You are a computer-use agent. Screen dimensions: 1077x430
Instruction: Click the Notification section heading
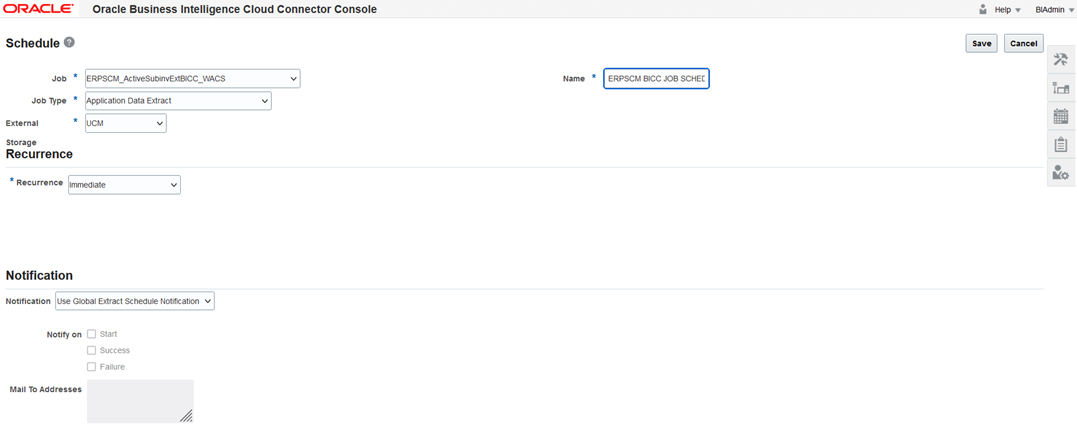39,275
